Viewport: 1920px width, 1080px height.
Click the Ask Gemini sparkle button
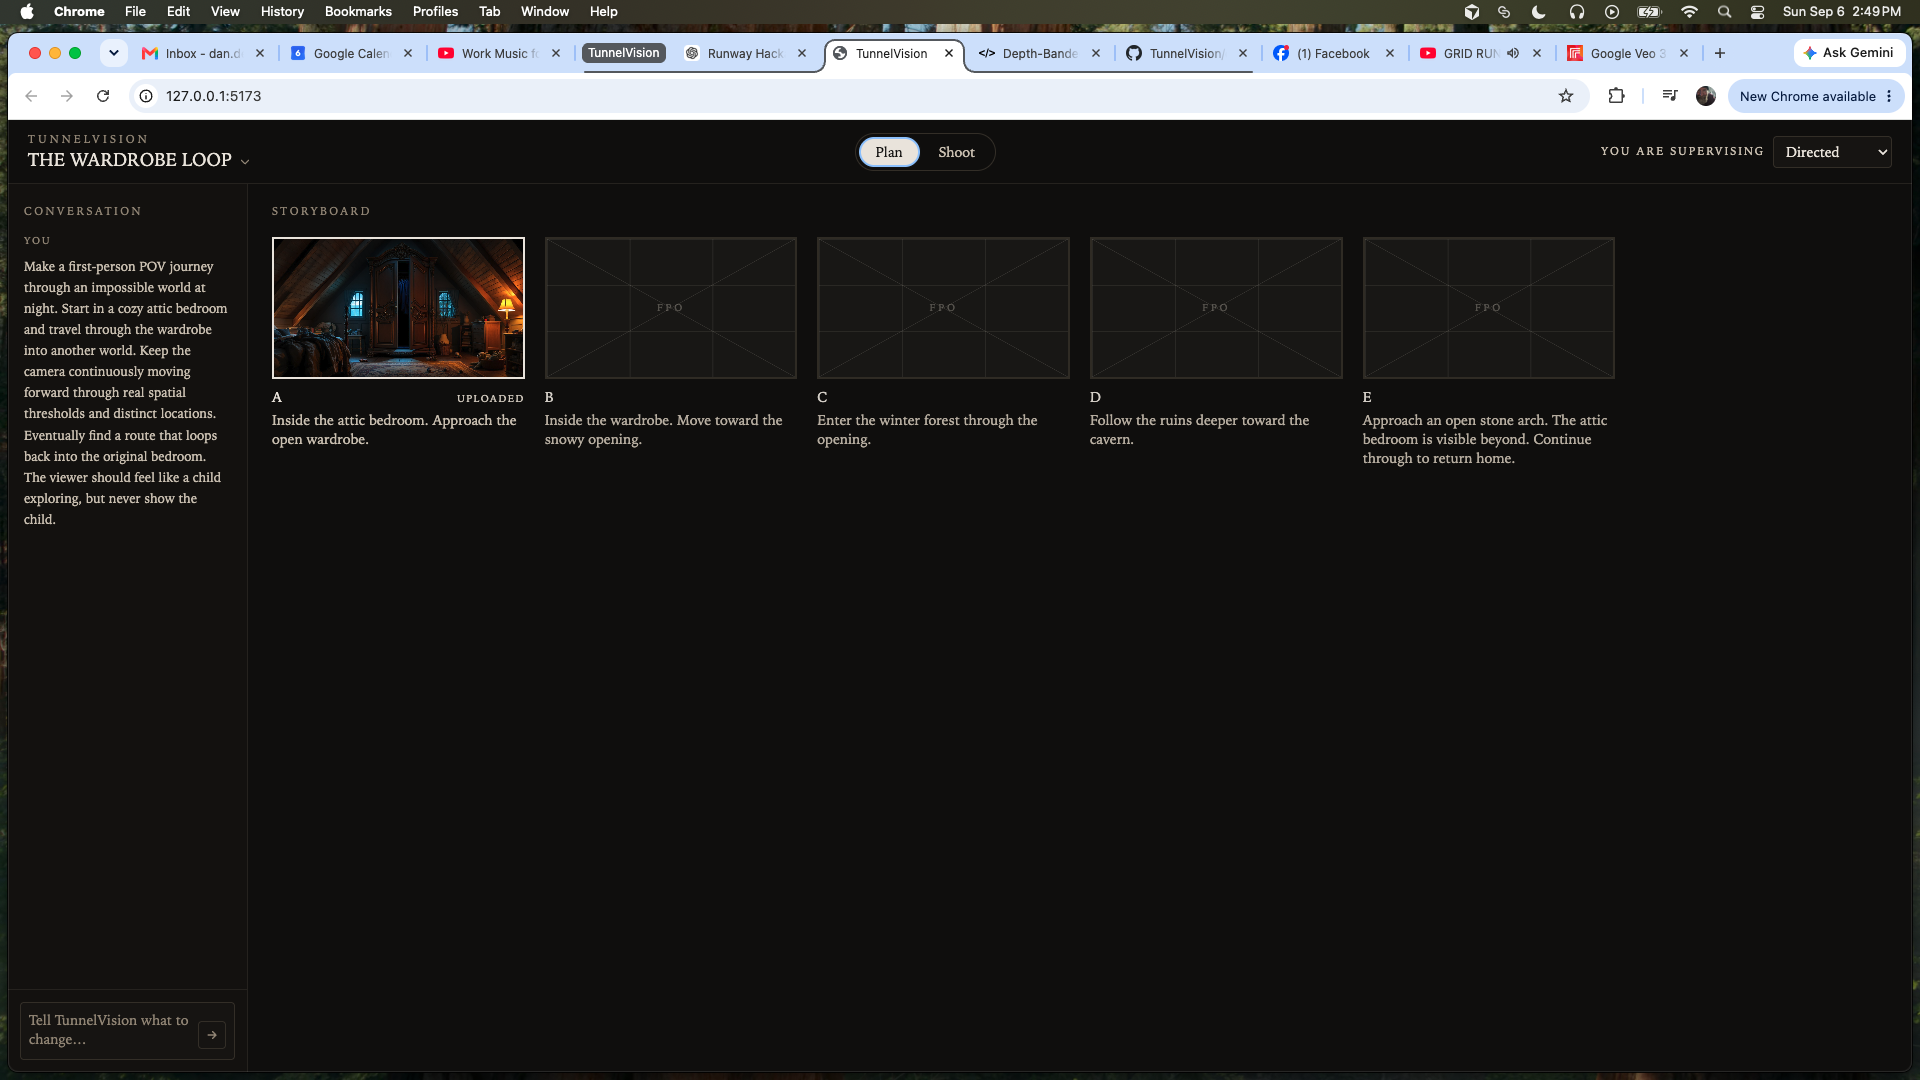[x=1848, y=53]
